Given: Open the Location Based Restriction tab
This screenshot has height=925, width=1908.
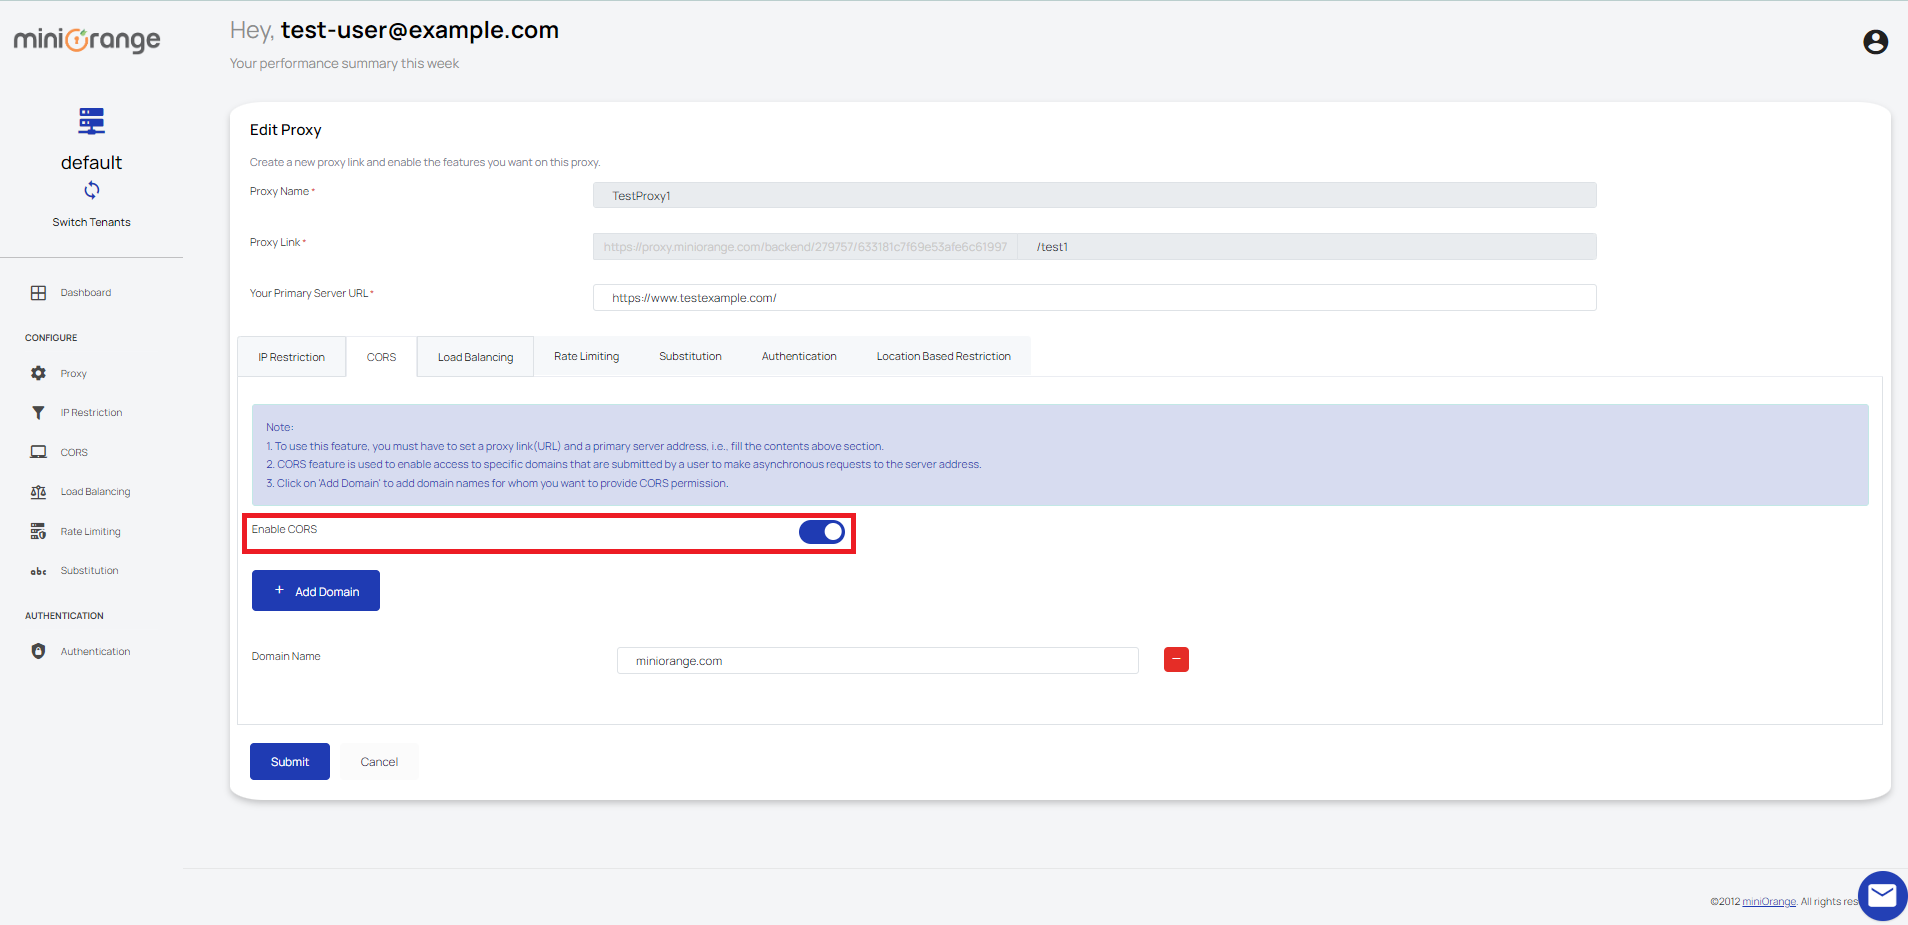Looking at the screenshot, I should (943, 356).
